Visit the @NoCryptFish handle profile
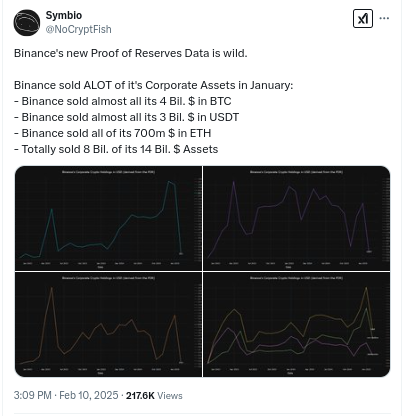 point(78,29)
